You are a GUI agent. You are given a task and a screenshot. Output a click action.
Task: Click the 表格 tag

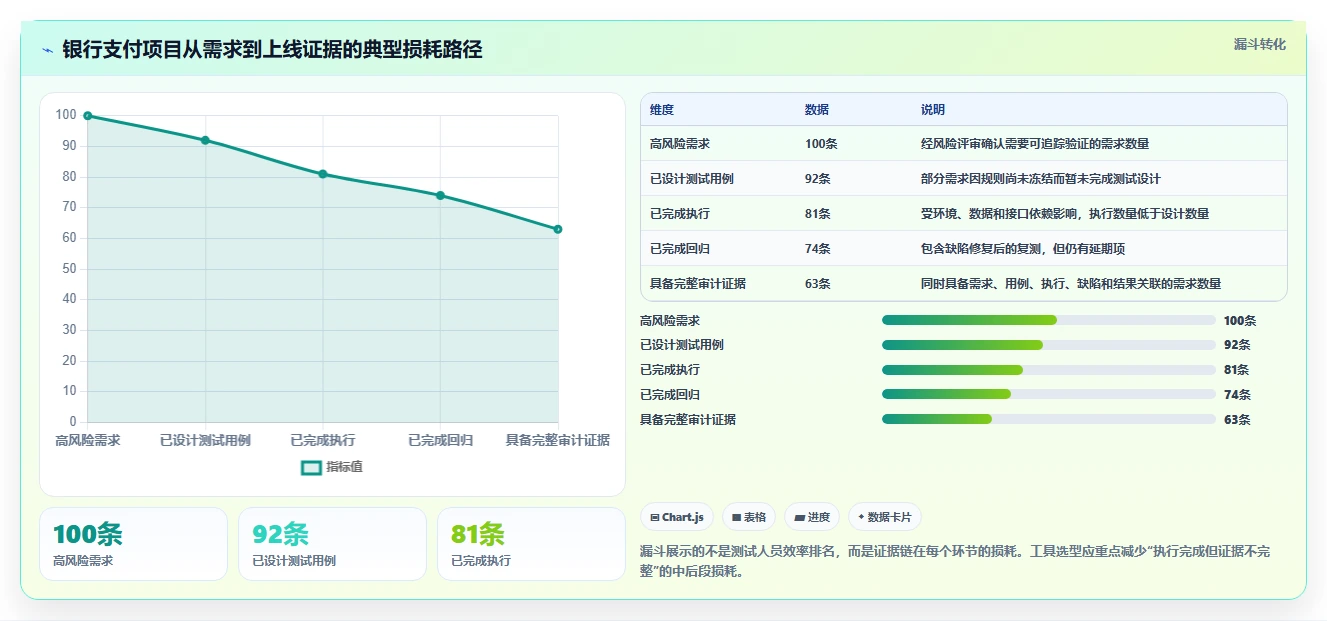[749, 517]
